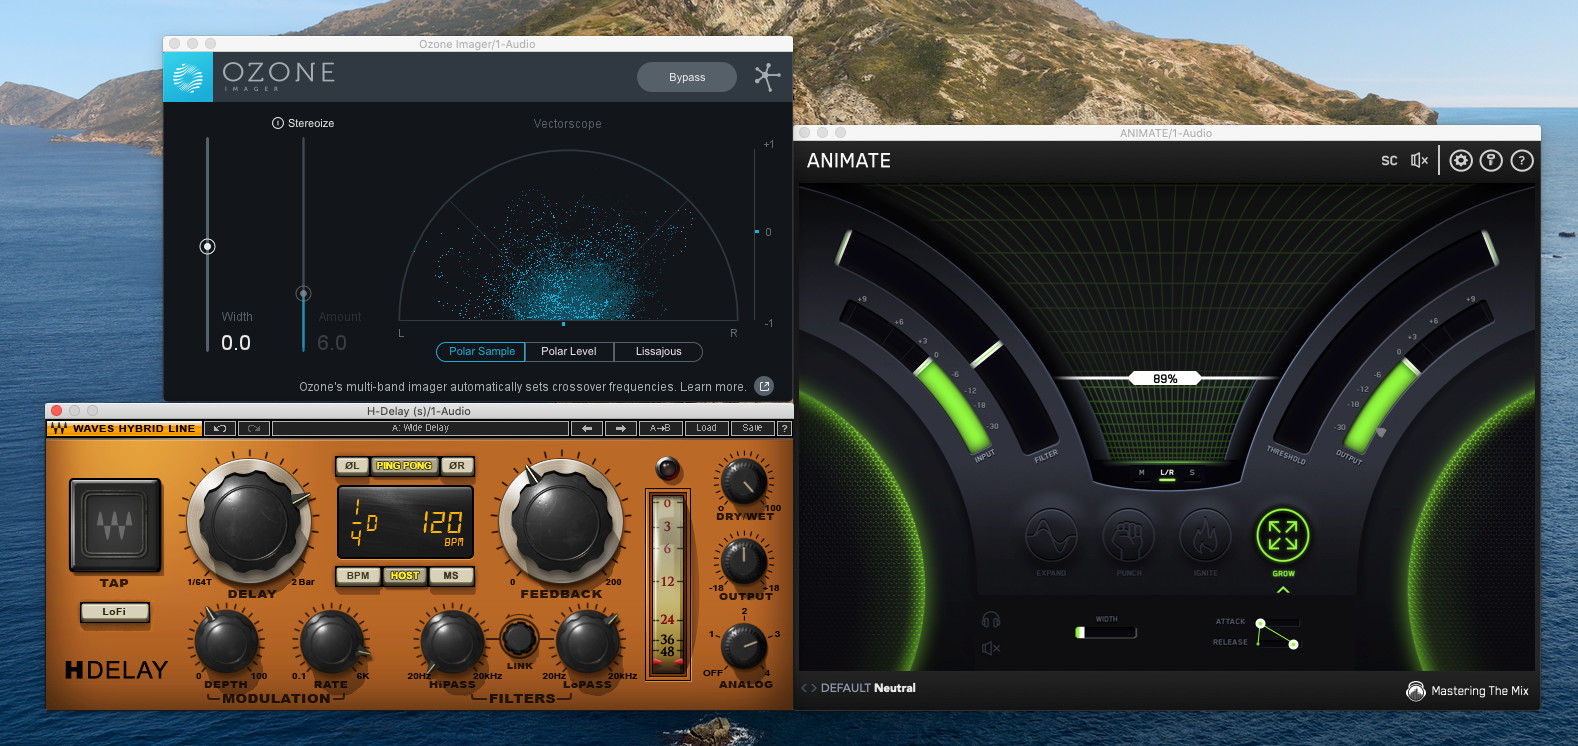Click the modulation DEPTH knob

(227, 643)
